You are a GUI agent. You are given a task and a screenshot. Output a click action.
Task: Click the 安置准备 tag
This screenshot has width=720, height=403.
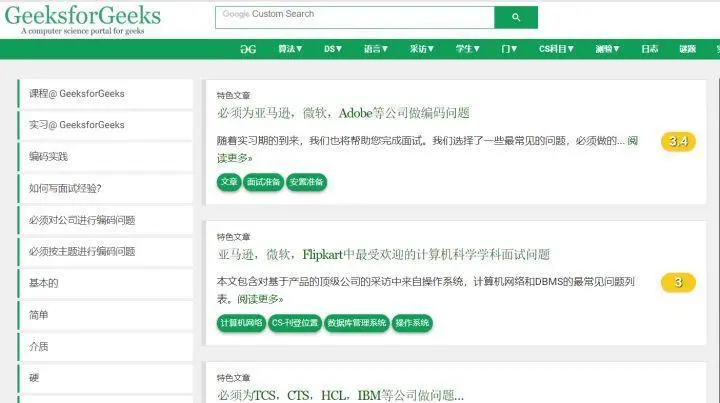tap(306, 182)
